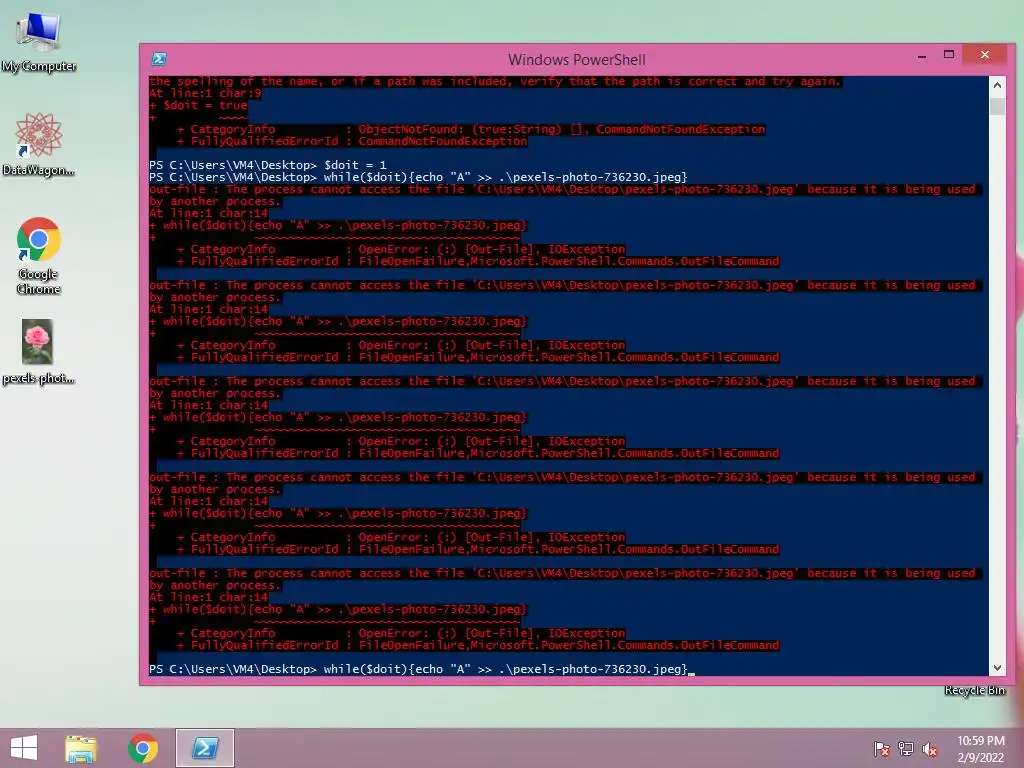Open the Action Center flag tray icon
The height and width of the screenshot is (768, 1024).
[882, 748]
